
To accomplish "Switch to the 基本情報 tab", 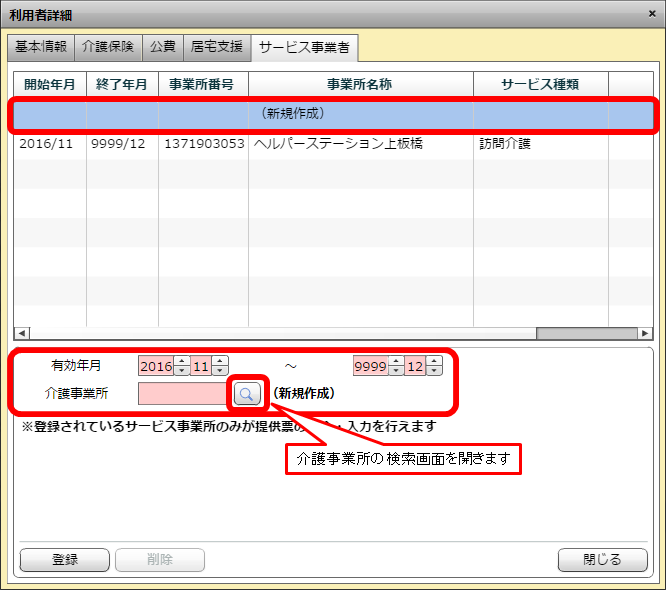I will pos(41,47).
